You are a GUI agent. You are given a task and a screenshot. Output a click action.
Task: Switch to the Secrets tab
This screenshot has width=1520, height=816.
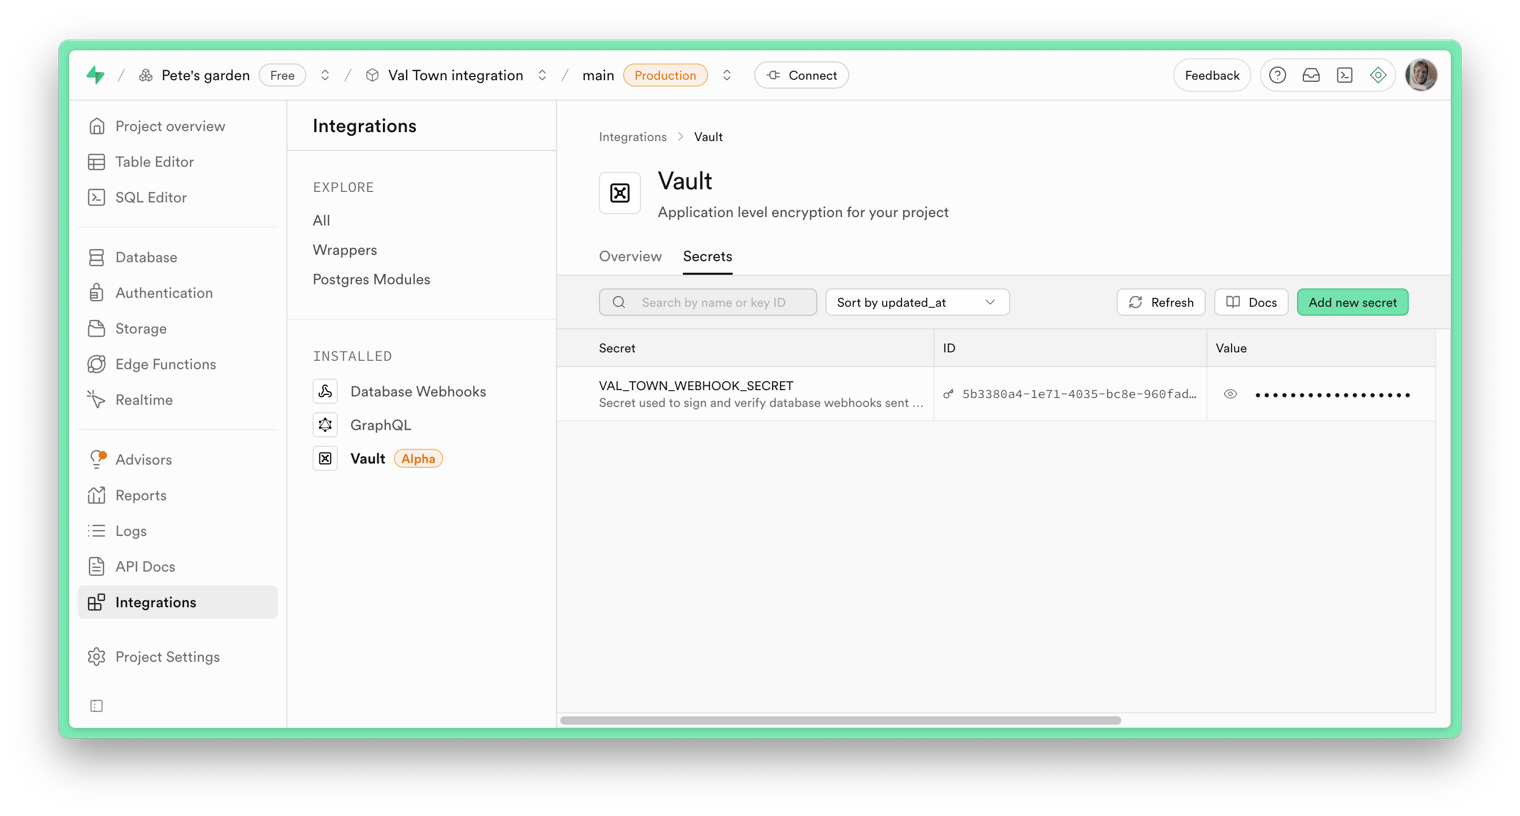[x=707, y=257]
